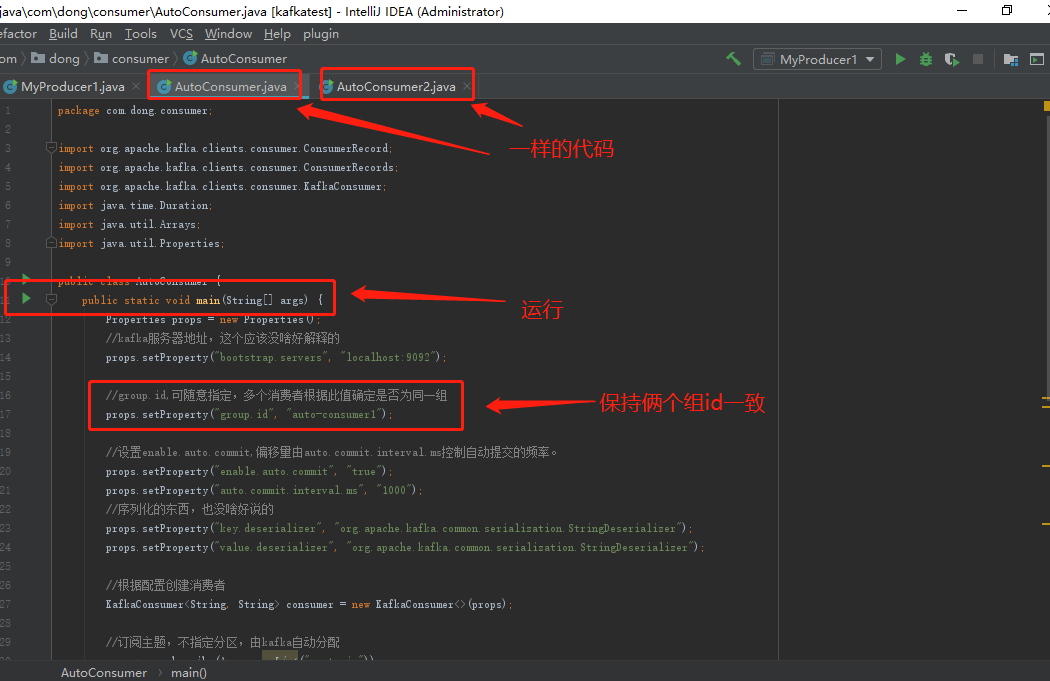Viewport: 1050px width, 681px height.
Task: Open Project Structure folder icon in toolbar
Action: pos(1010,60)
